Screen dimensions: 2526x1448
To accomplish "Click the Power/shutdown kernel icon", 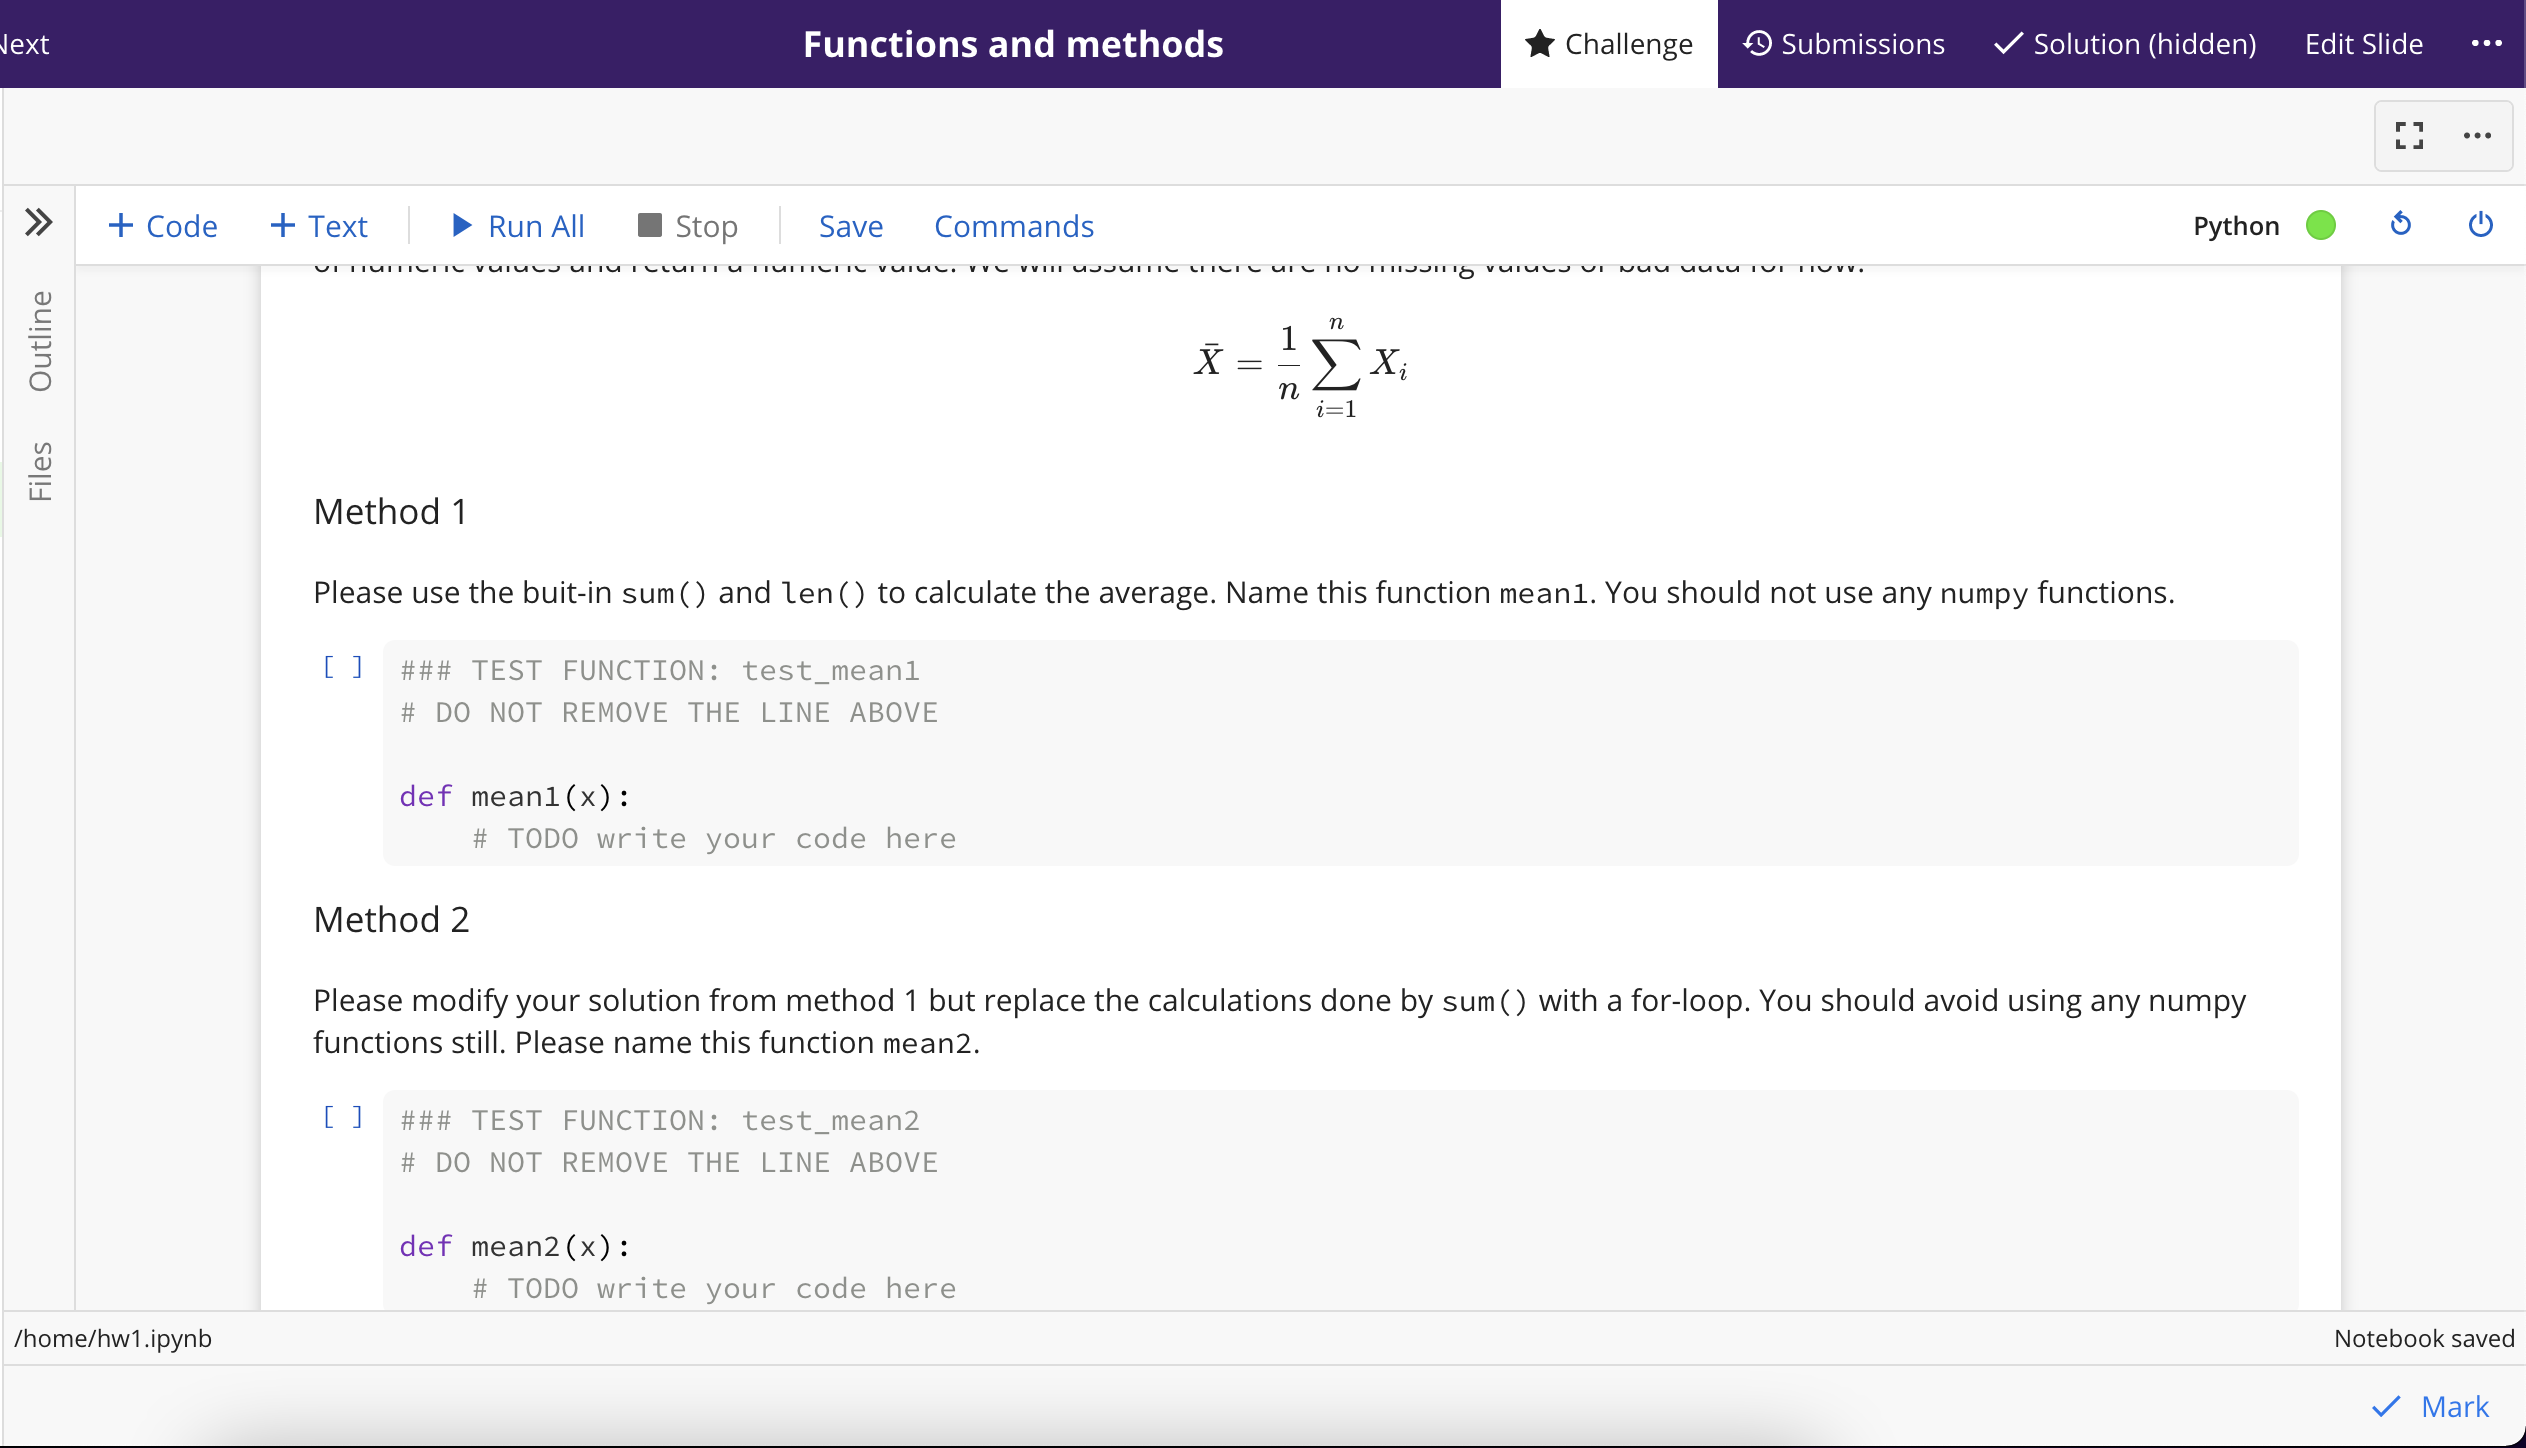I will tap(2481, 225).
